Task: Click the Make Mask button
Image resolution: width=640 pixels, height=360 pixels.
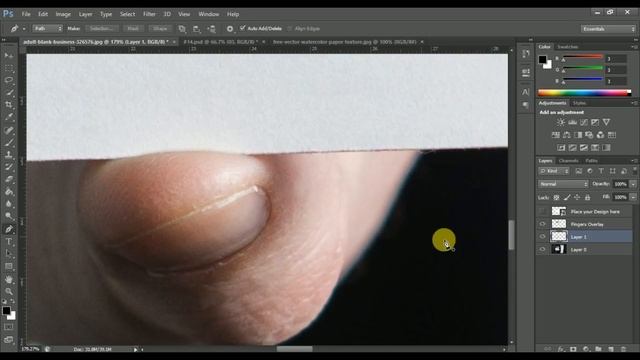Action: (133, 29)
